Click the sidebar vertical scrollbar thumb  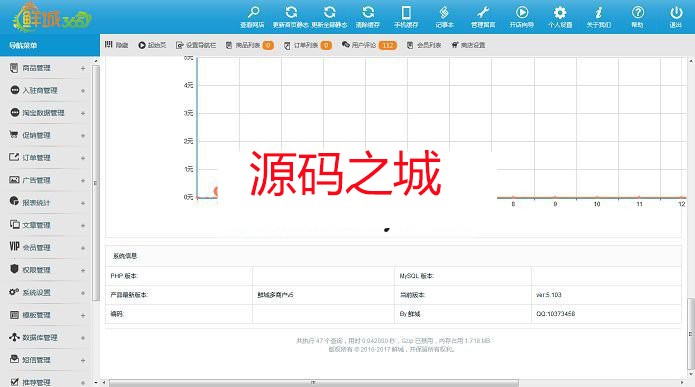(x=96, y=183)
